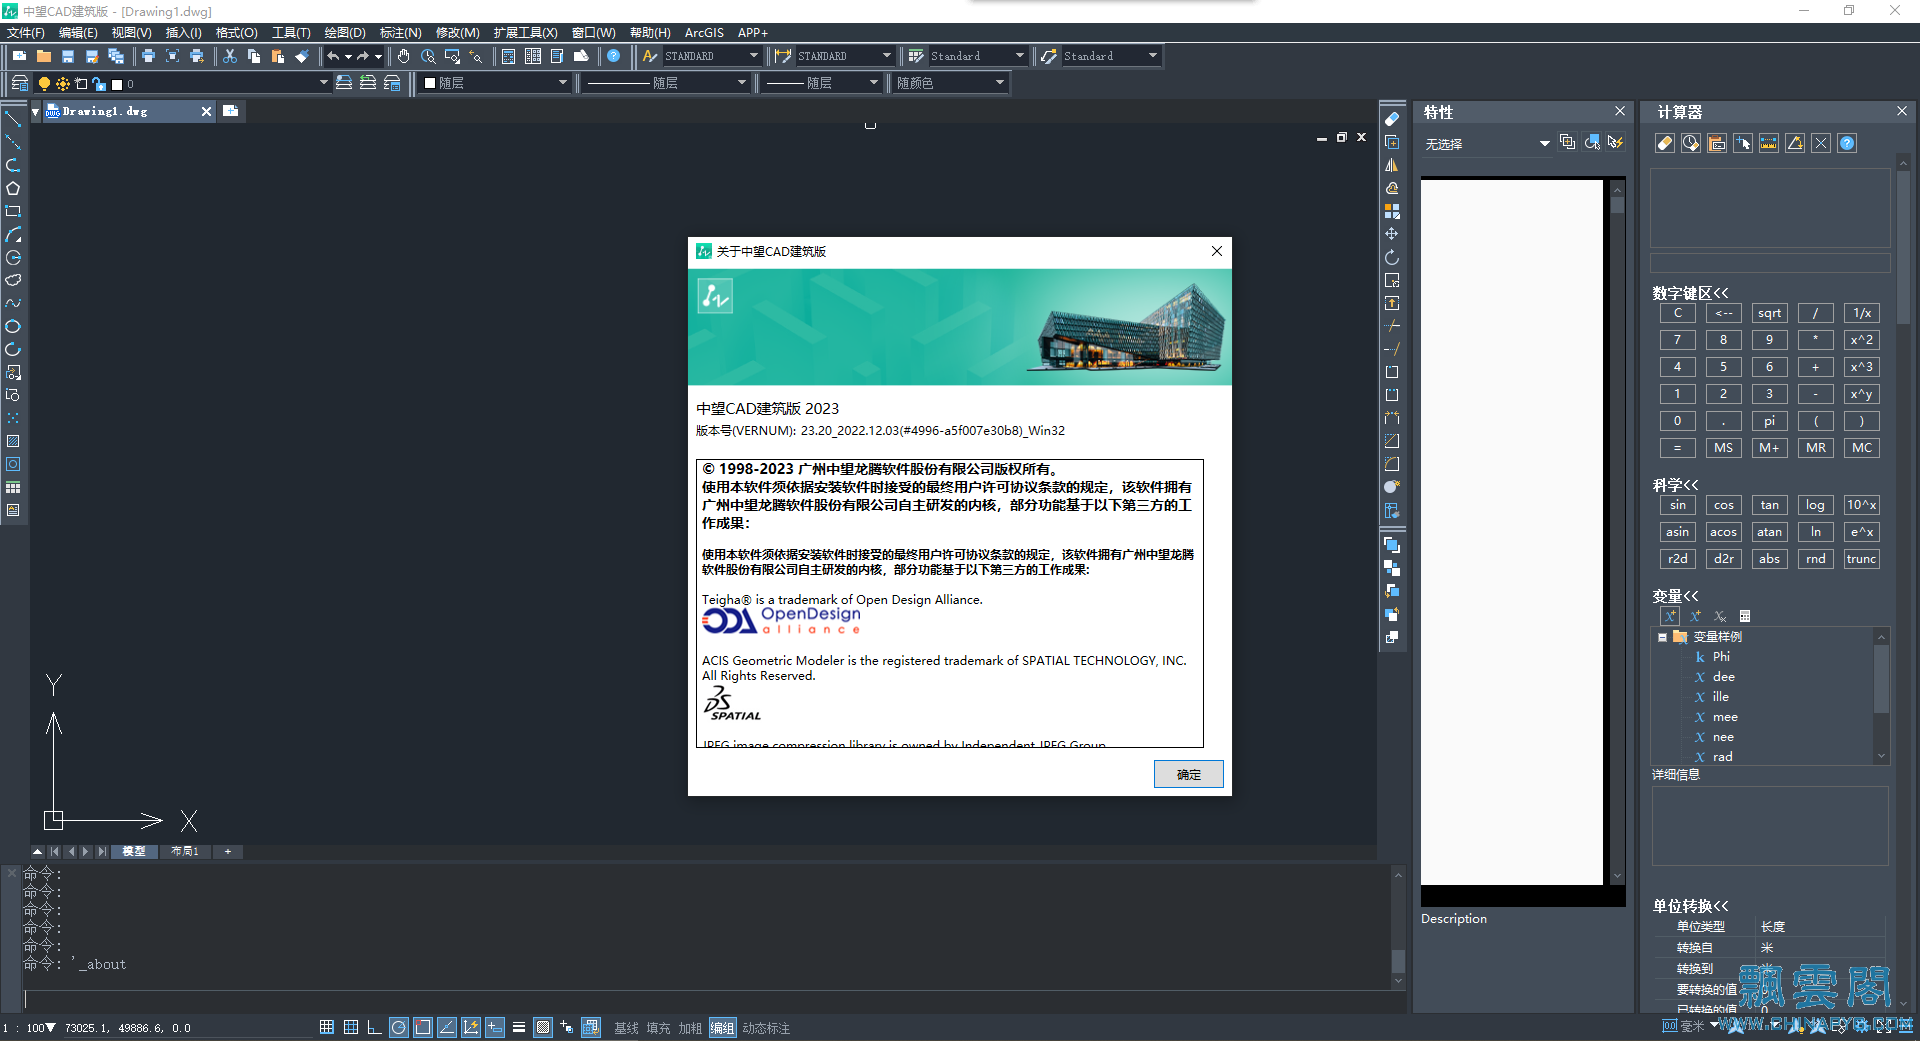1920x1041 pixels.
Task: Click the Move tool in modify toolbar
Action: (x=1392, y=234)
